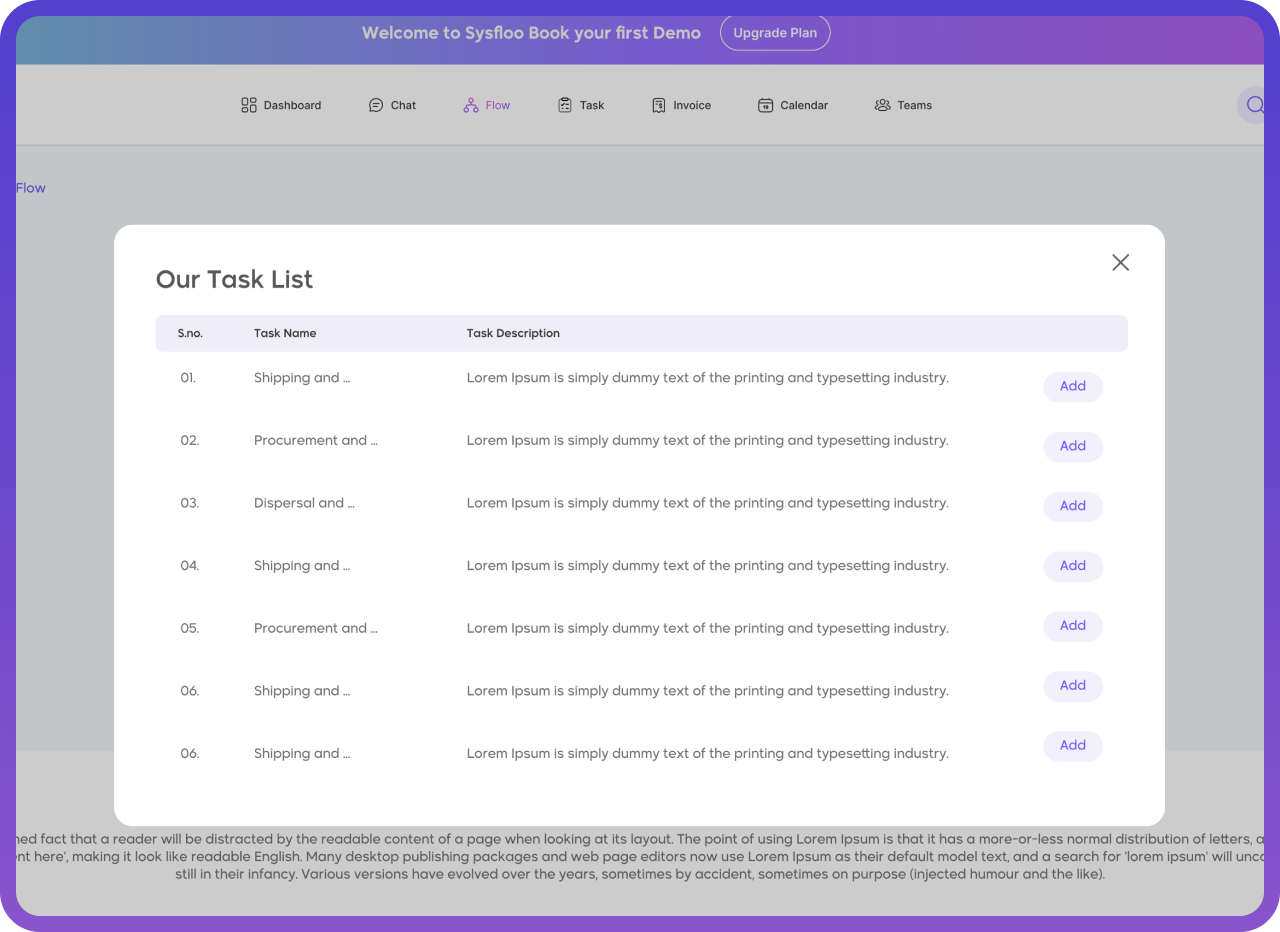This screenshot has width=1280, height=932.
Task: Close the Our Task List dialog
Action: (x=1121, y=262)
